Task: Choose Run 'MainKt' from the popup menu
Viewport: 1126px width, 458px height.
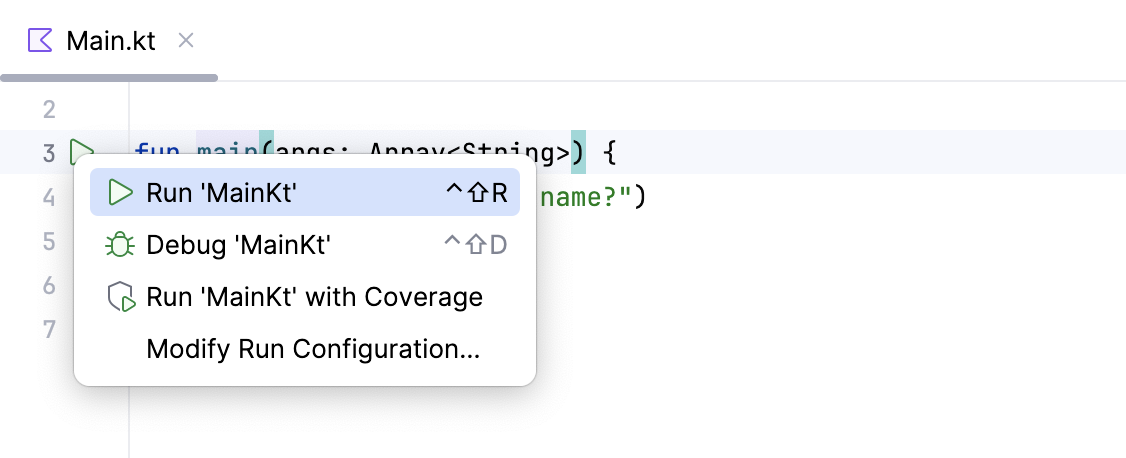Action: coord(222,193)
